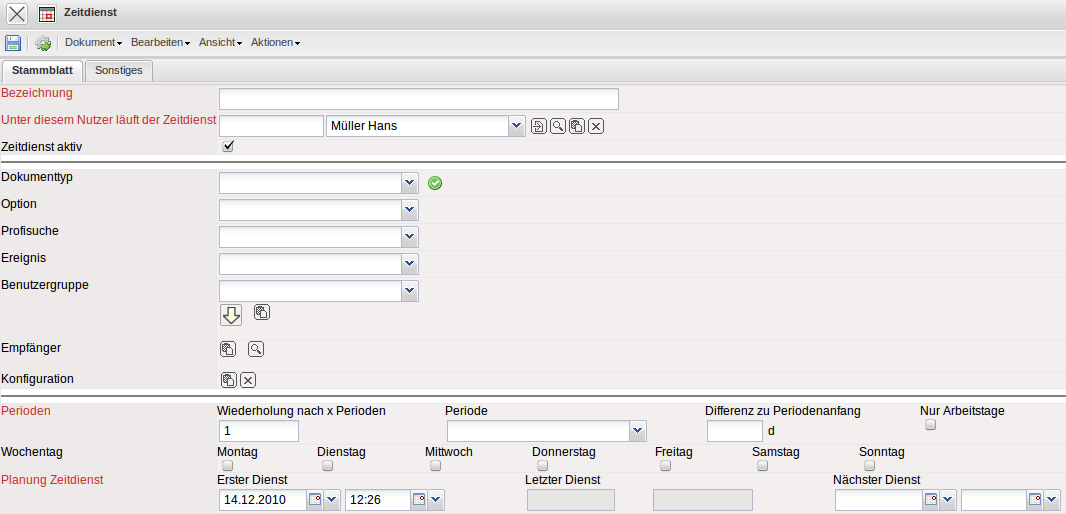The height and width of the screenshot is (514, 1066).
Task: Click the X clear icon beside user field
Action: click(x=595, y=126)
